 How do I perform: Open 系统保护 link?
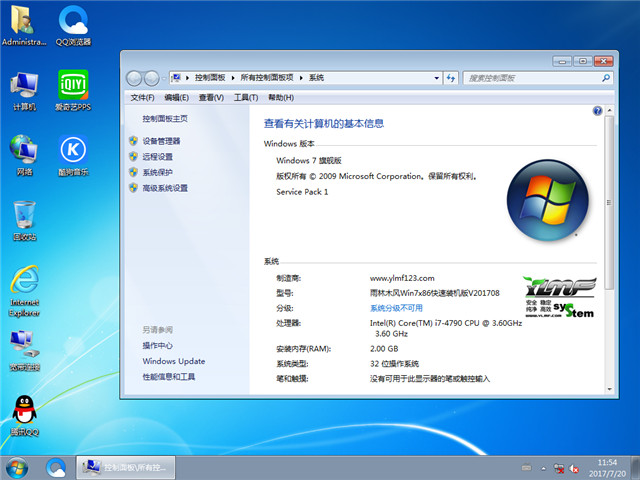(x=158, y=172)
